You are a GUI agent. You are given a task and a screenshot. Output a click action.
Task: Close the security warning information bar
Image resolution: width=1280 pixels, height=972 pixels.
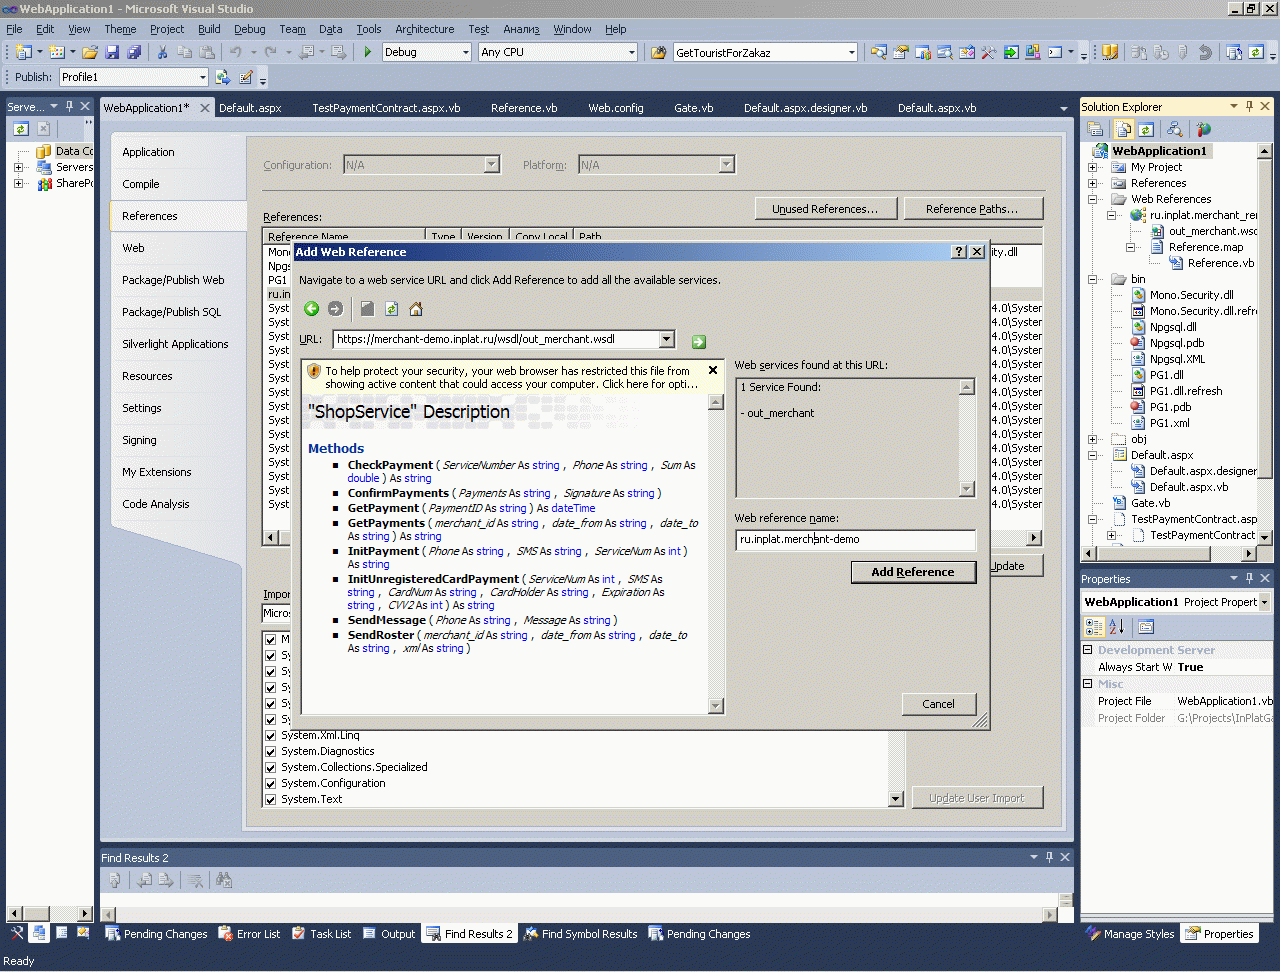[713, 370]
